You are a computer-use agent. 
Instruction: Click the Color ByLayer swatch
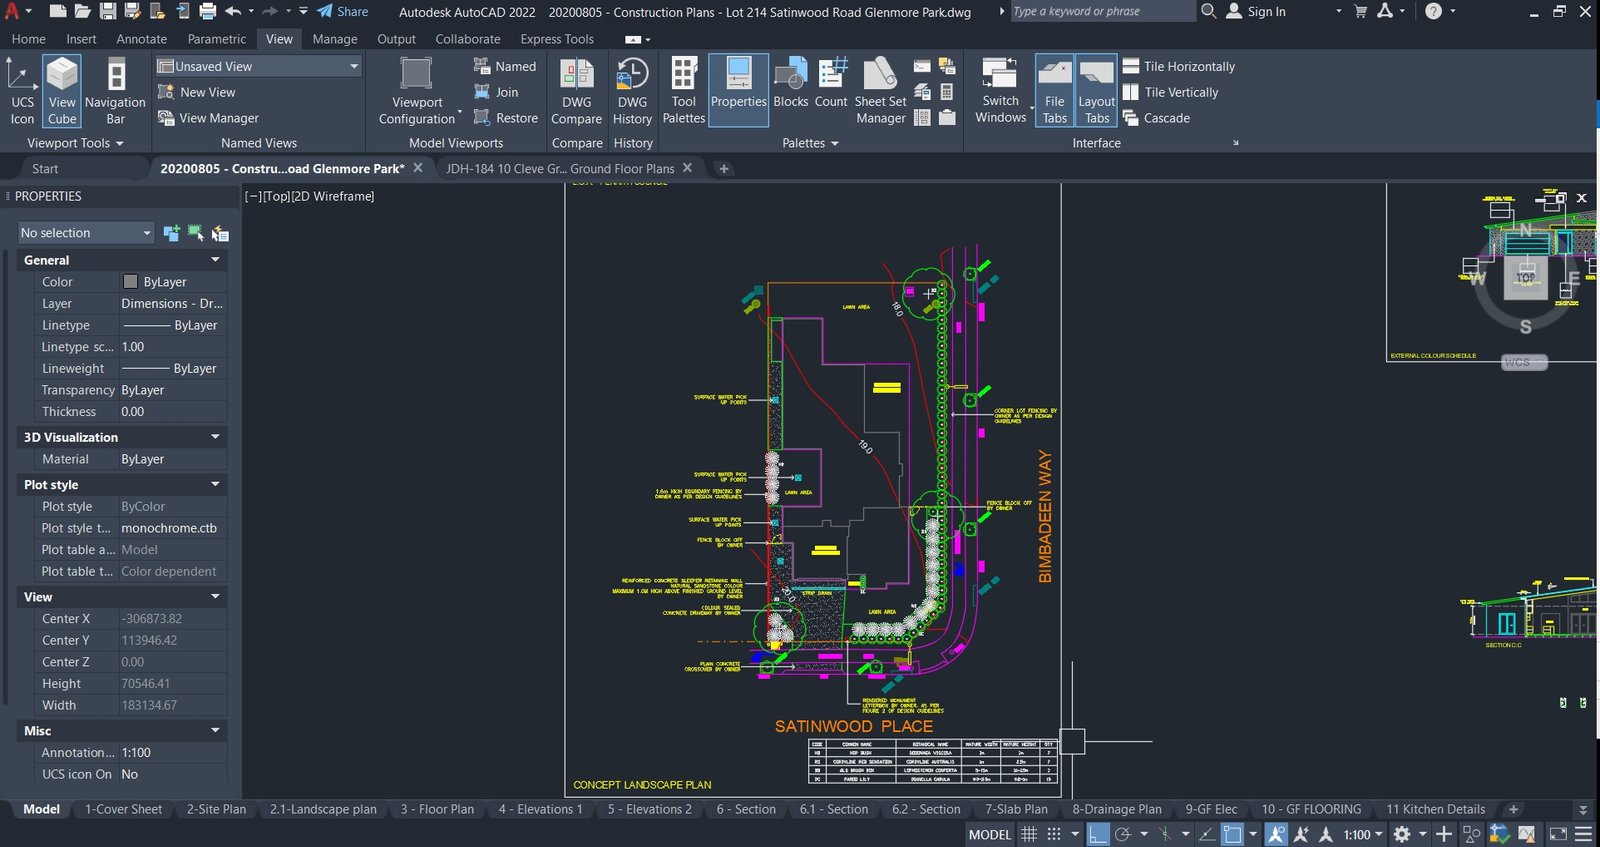pyautogui.click(x=130, y=282)
